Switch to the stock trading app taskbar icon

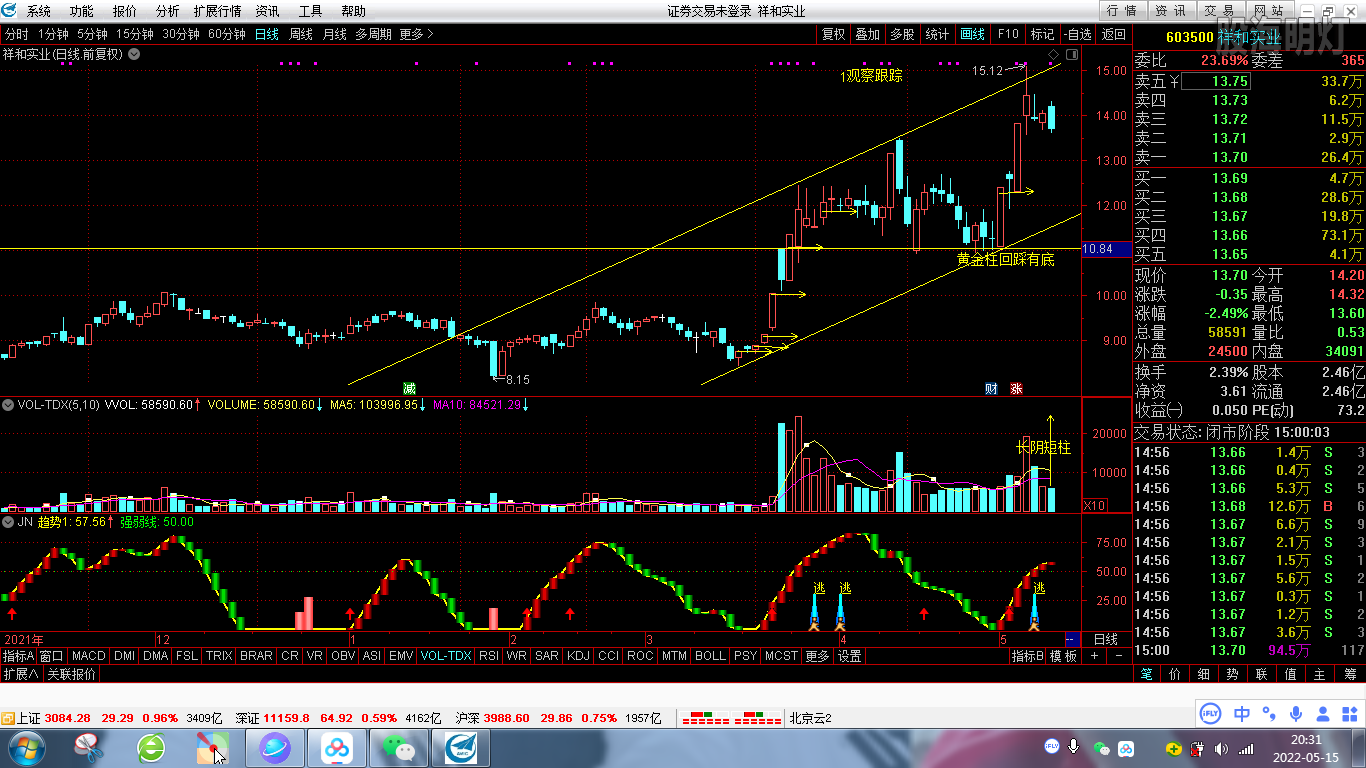pos(460,748)
